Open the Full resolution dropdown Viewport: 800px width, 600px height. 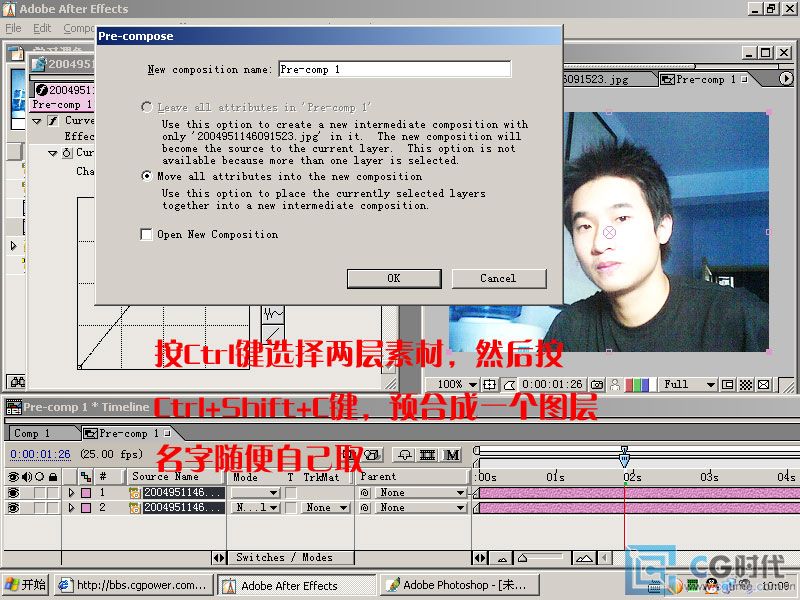688,384
